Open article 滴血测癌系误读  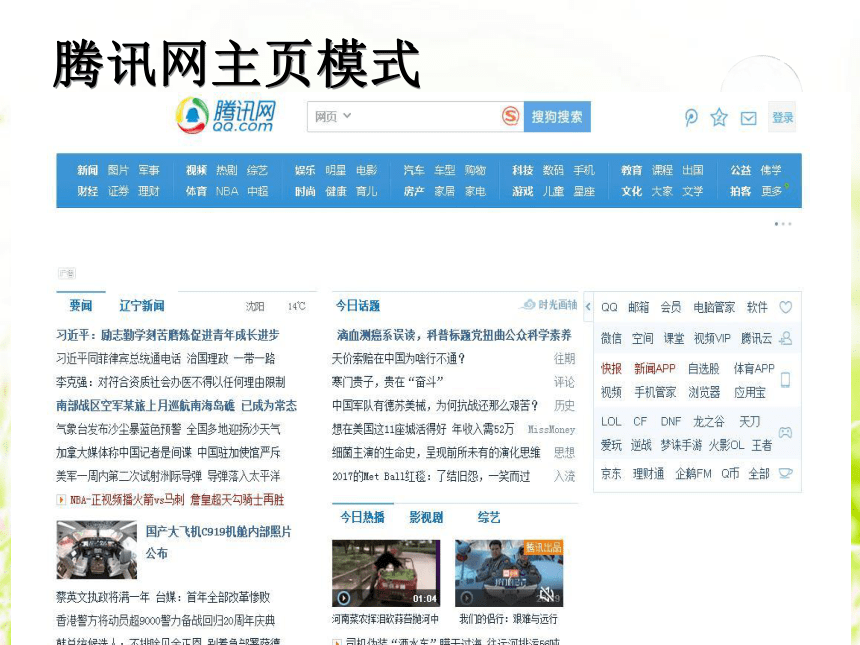(454, 335)
